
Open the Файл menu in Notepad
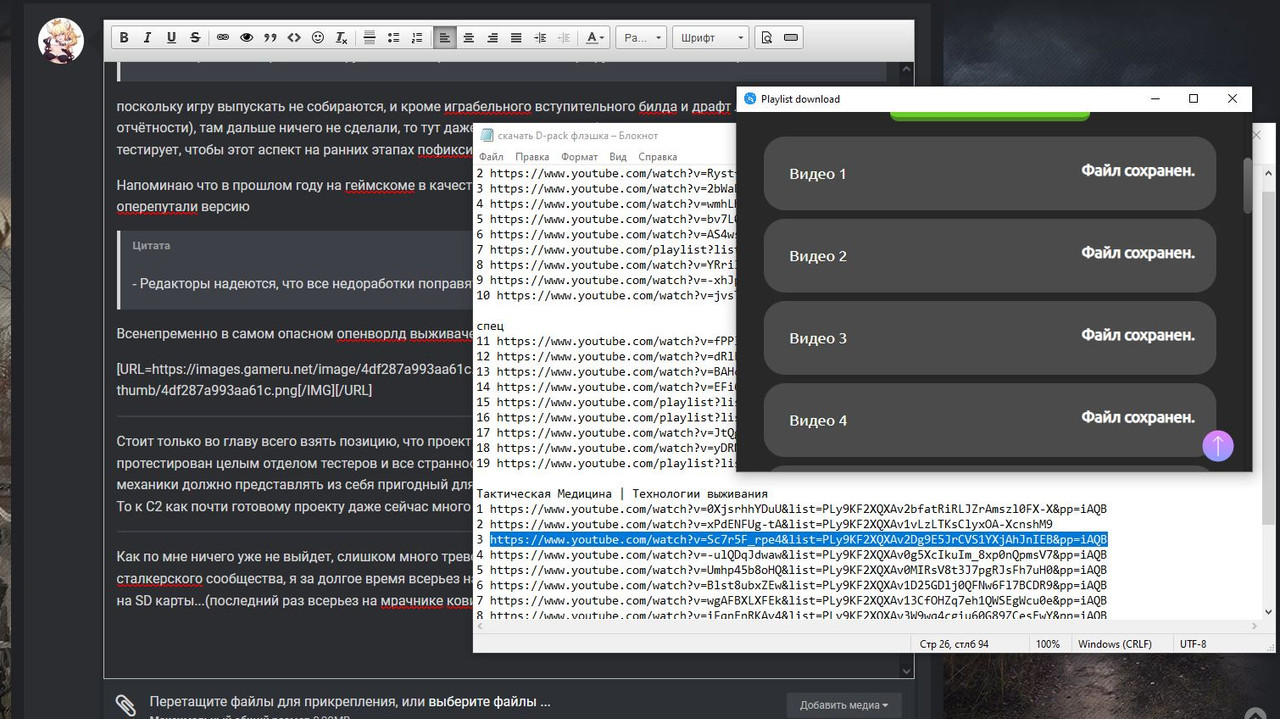pos(491,157)
